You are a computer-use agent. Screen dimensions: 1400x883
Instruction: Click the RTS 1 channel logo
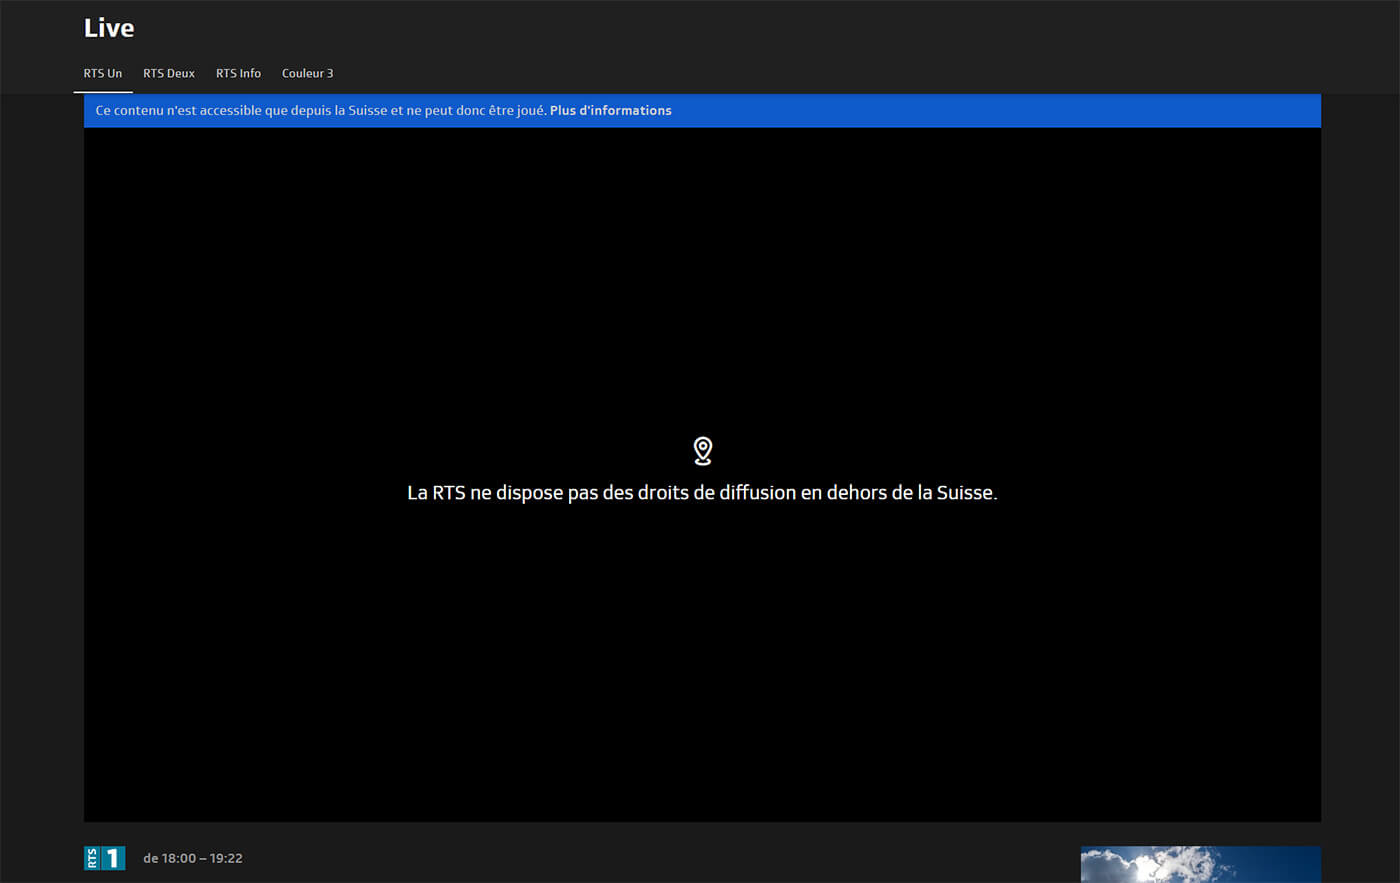[x=104, y=858]
